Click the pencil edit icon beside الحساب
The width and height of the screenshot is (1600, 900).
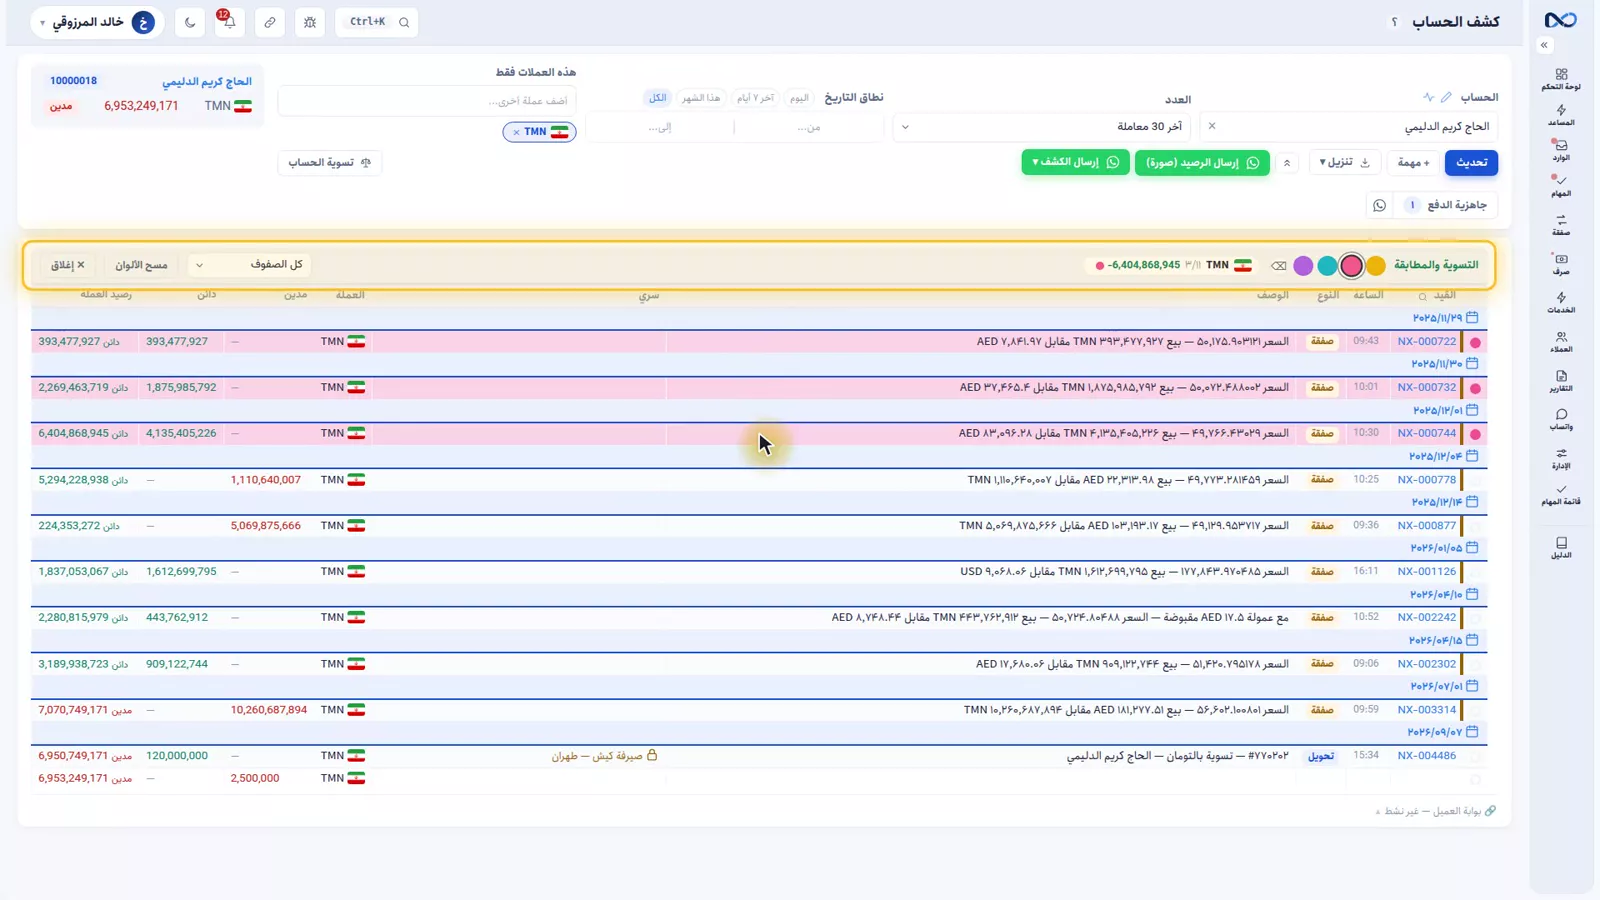1446,97
